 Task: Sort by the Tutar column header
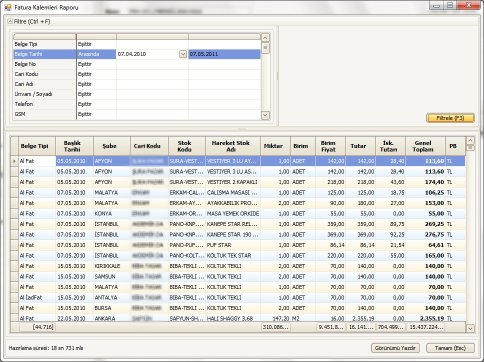[x=361, y=146]
